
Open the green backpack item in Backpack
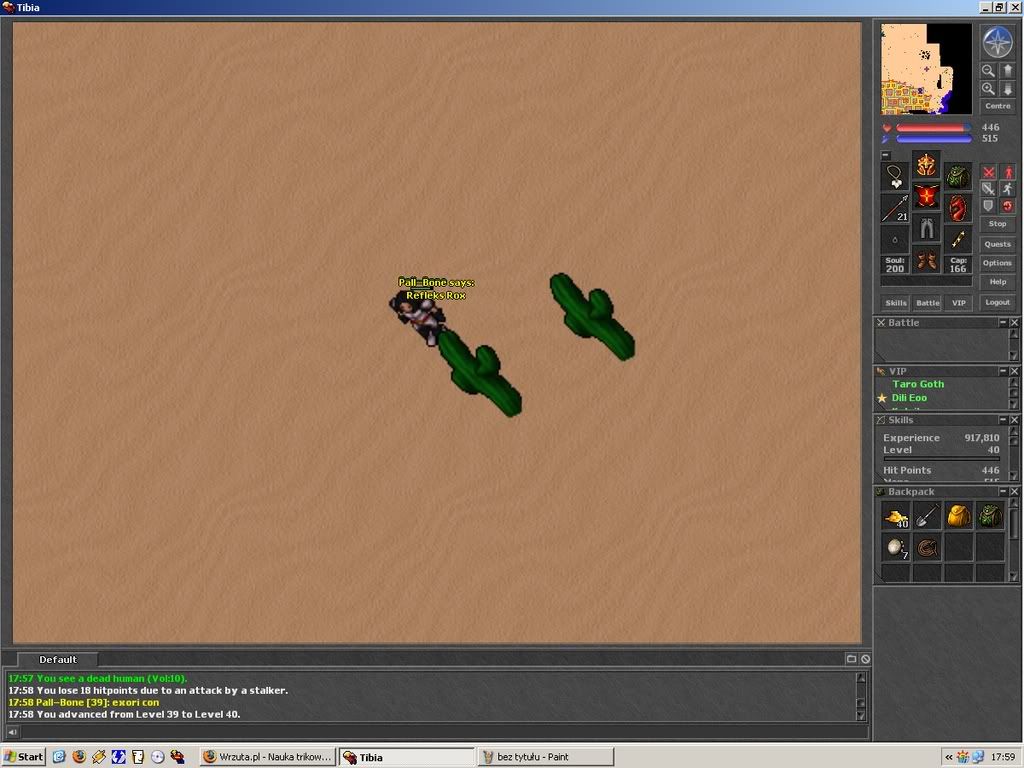pyautogui.click(x=989, y=517)
